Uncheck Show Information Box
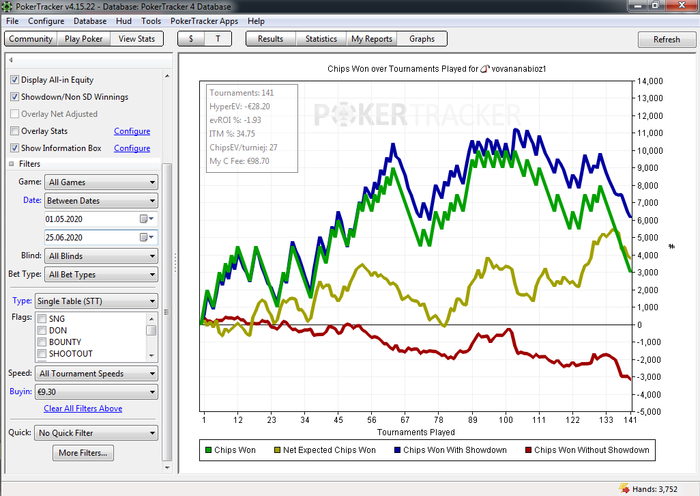Image resolution: width=700 pixels, height=496 pixels. tap(14, 147)
